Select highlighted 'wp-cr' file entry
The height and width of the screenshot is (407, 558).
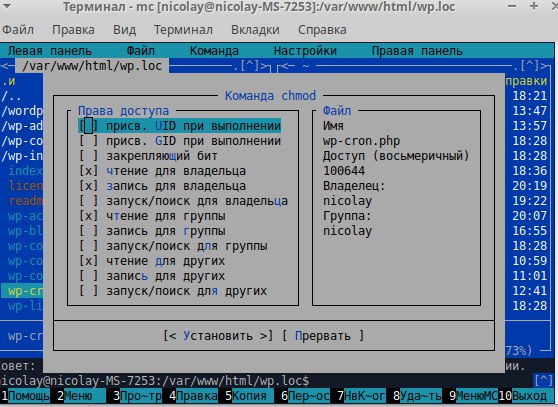22,291
